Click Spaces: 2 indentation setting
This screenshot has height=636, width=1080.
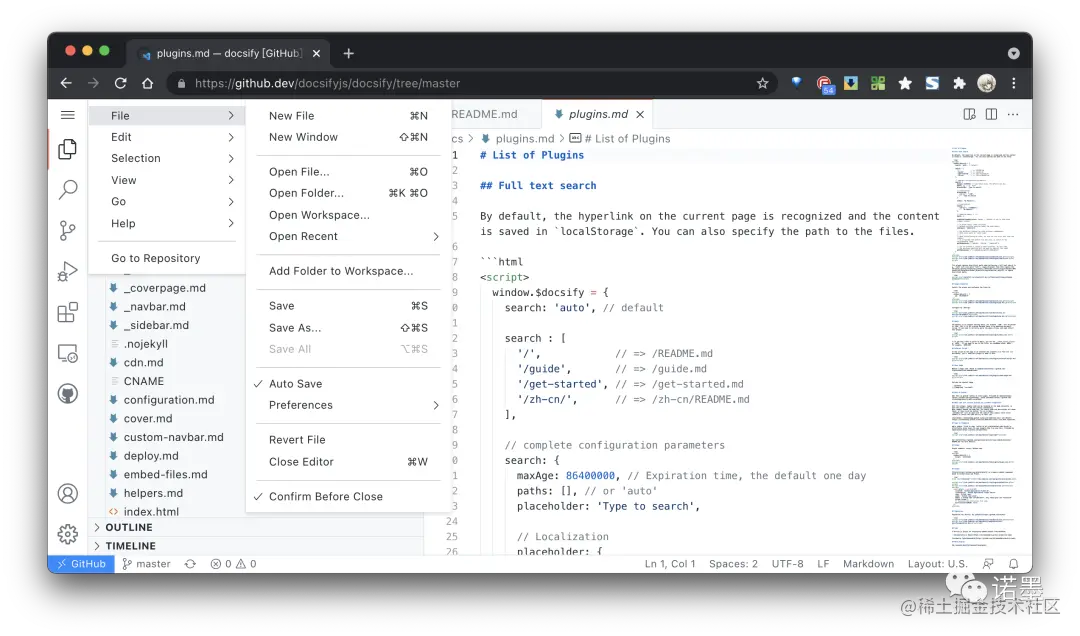click(733, 564)
